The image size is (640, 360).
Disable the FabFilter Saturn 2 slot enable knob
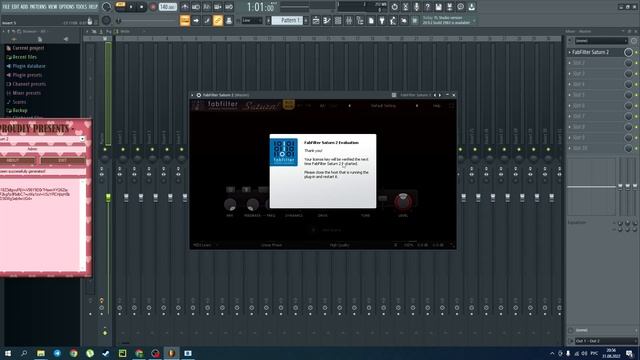(x=628, y=52)
